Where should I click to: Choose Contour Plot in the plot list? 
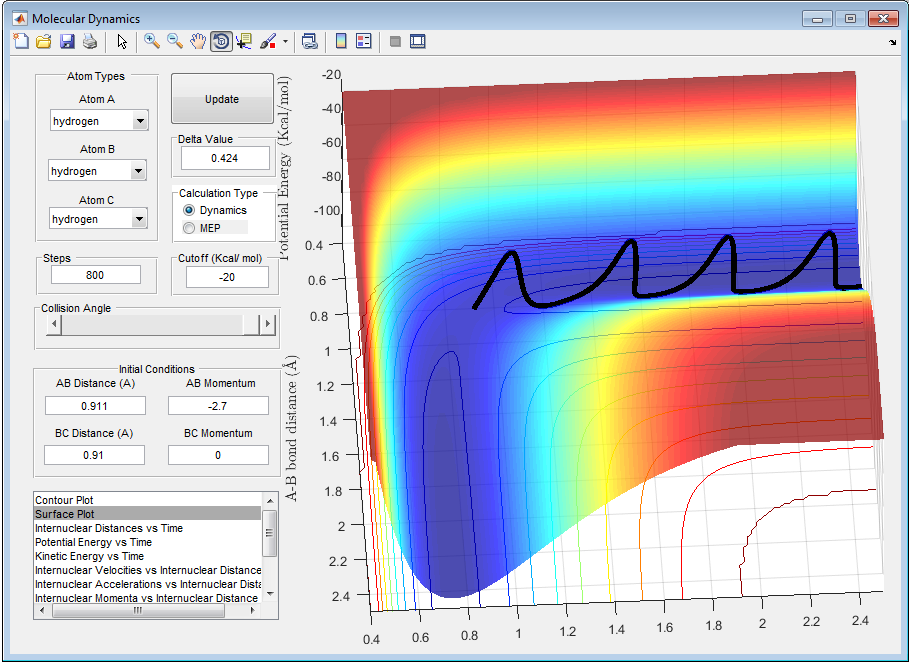click(65, 499)
